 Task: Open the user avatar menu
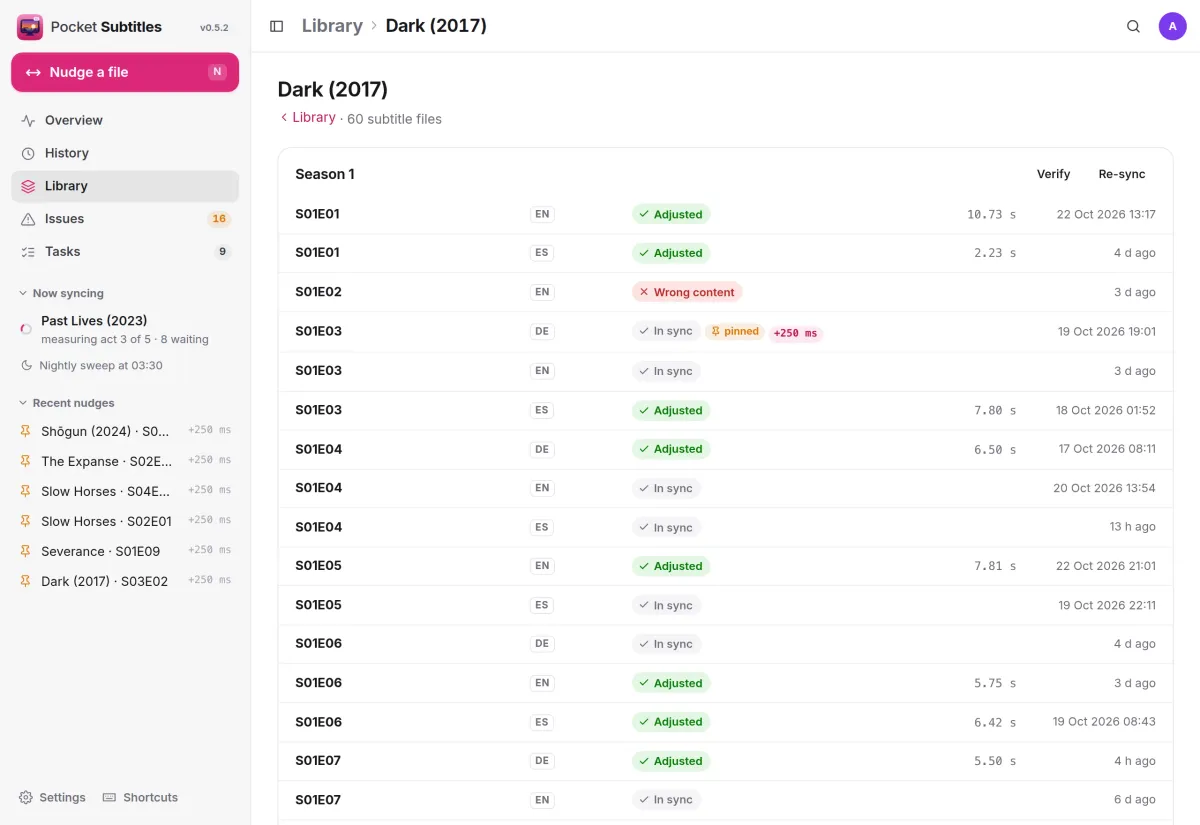click(1172, 26)
